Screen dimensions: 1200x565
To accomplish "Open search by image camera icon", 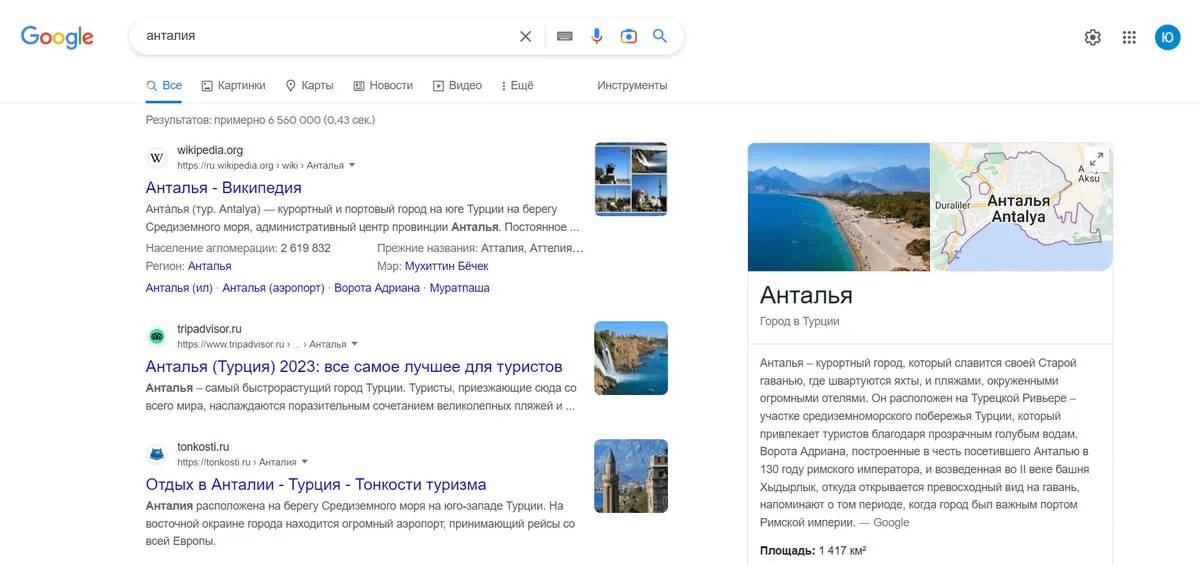I will [x=628, y=37].
